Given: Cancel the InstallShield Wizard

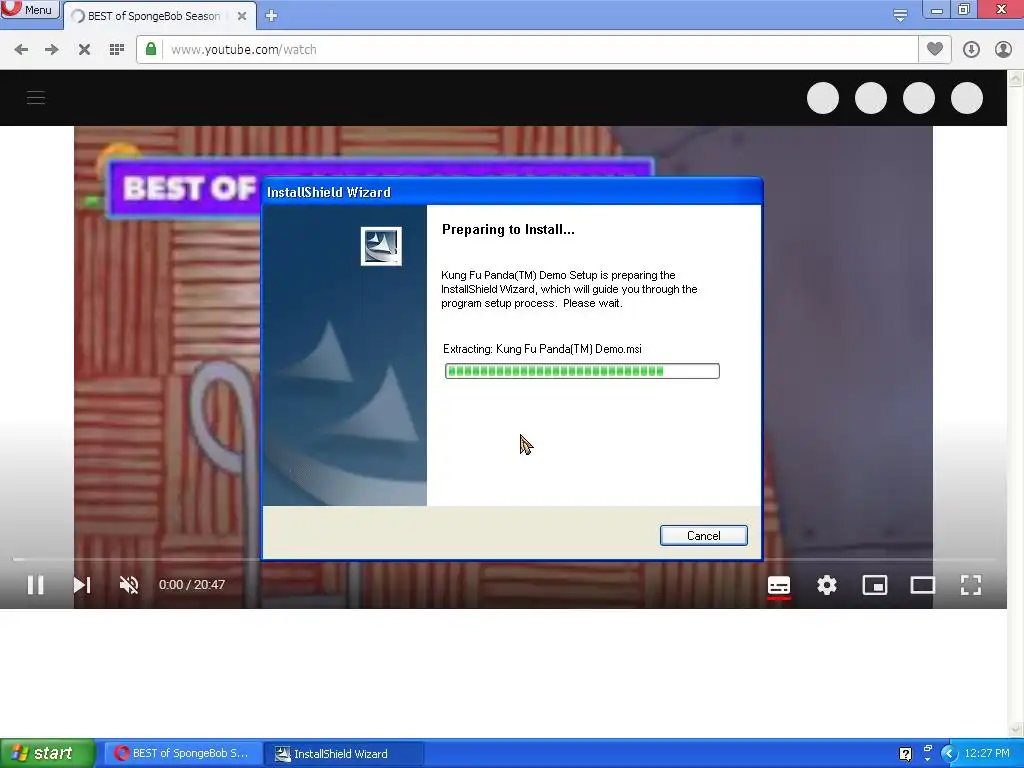Looking at the screenshot, I should pyautogui.click(x=703, y=536).
